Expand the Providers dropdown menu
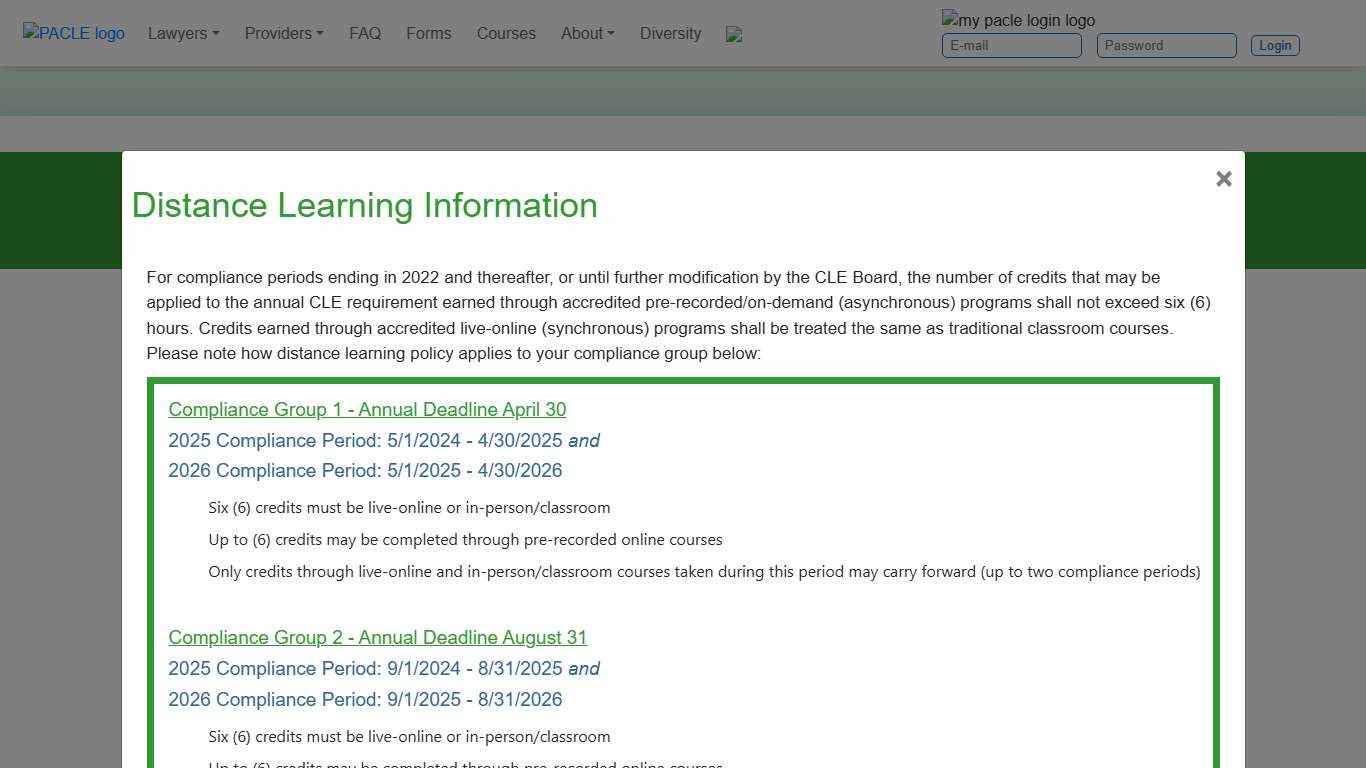 coord(283,33)
